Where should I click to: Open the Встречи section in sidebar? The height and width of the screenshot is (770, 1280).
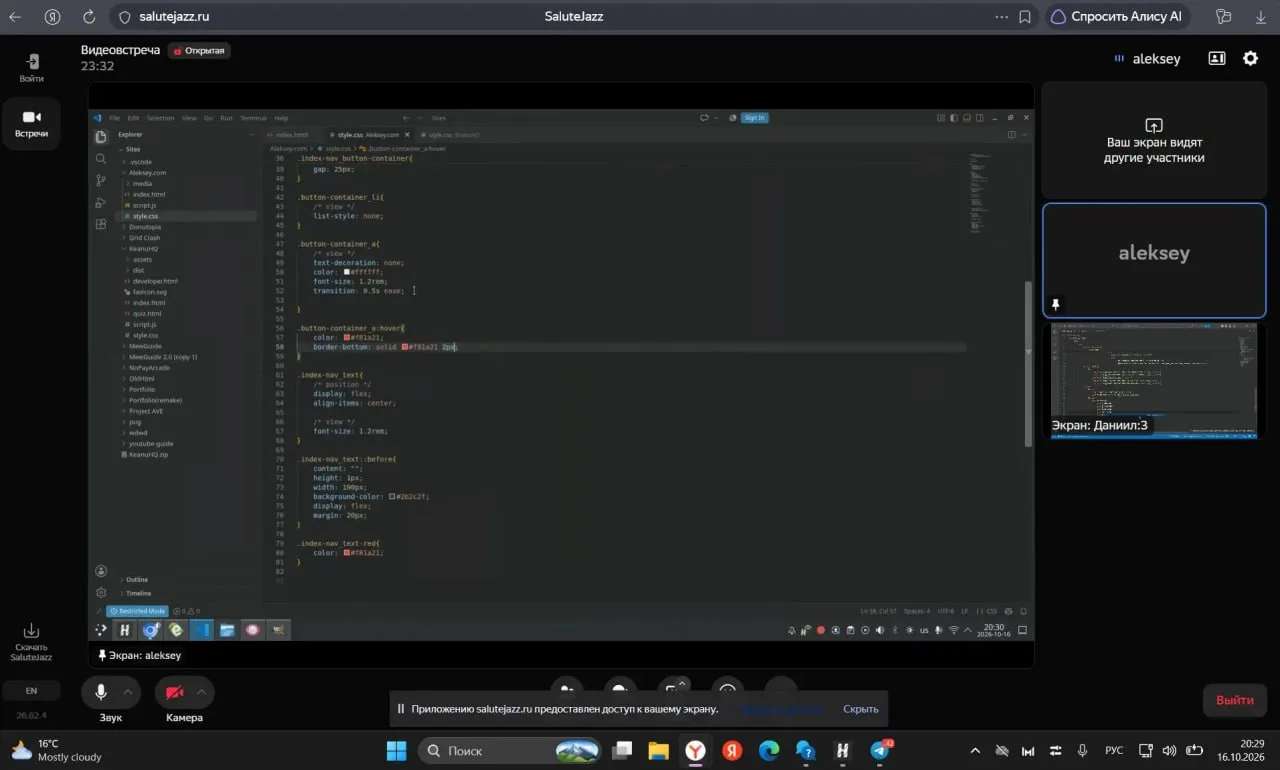click(x=31, y=124)
